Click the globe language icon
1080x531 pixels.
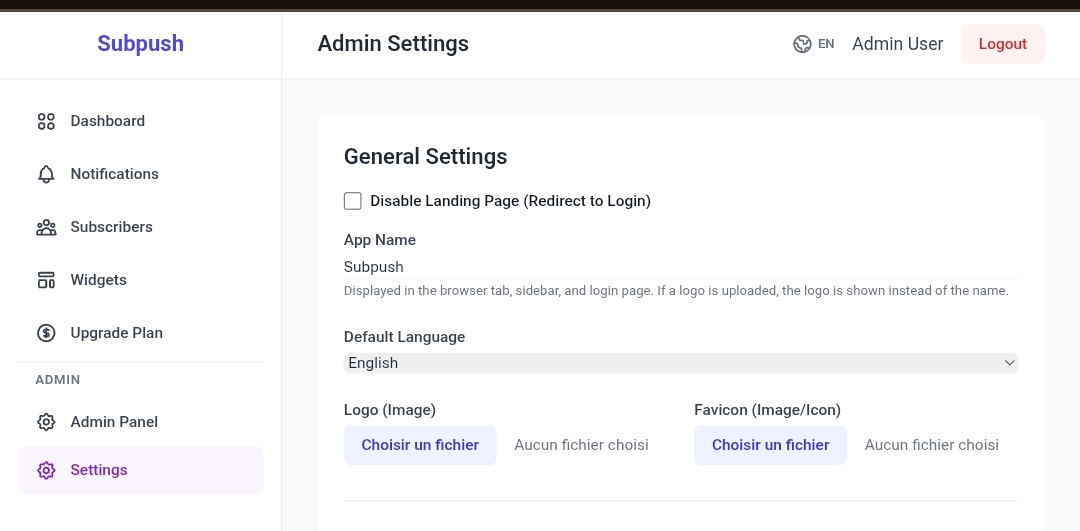tap(802, 44)
